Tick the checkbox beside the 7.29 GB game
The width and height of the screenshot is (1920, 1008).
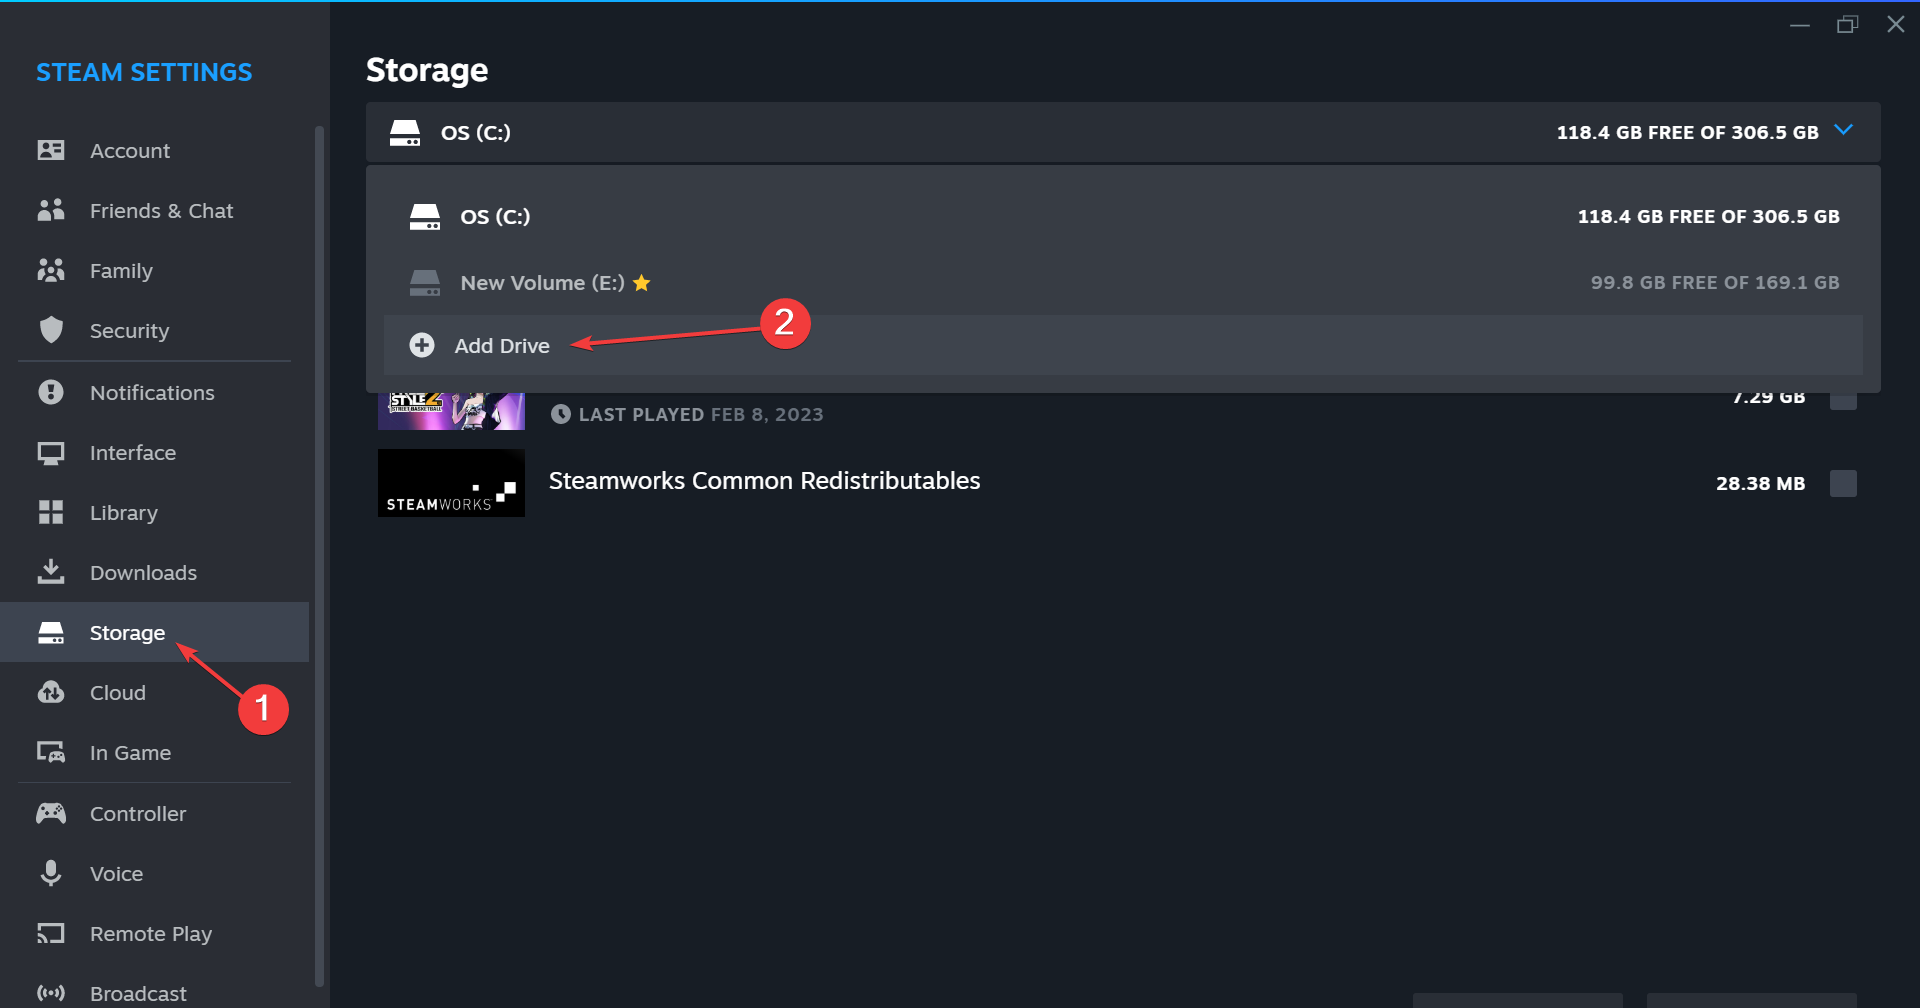click(1843, 400)
